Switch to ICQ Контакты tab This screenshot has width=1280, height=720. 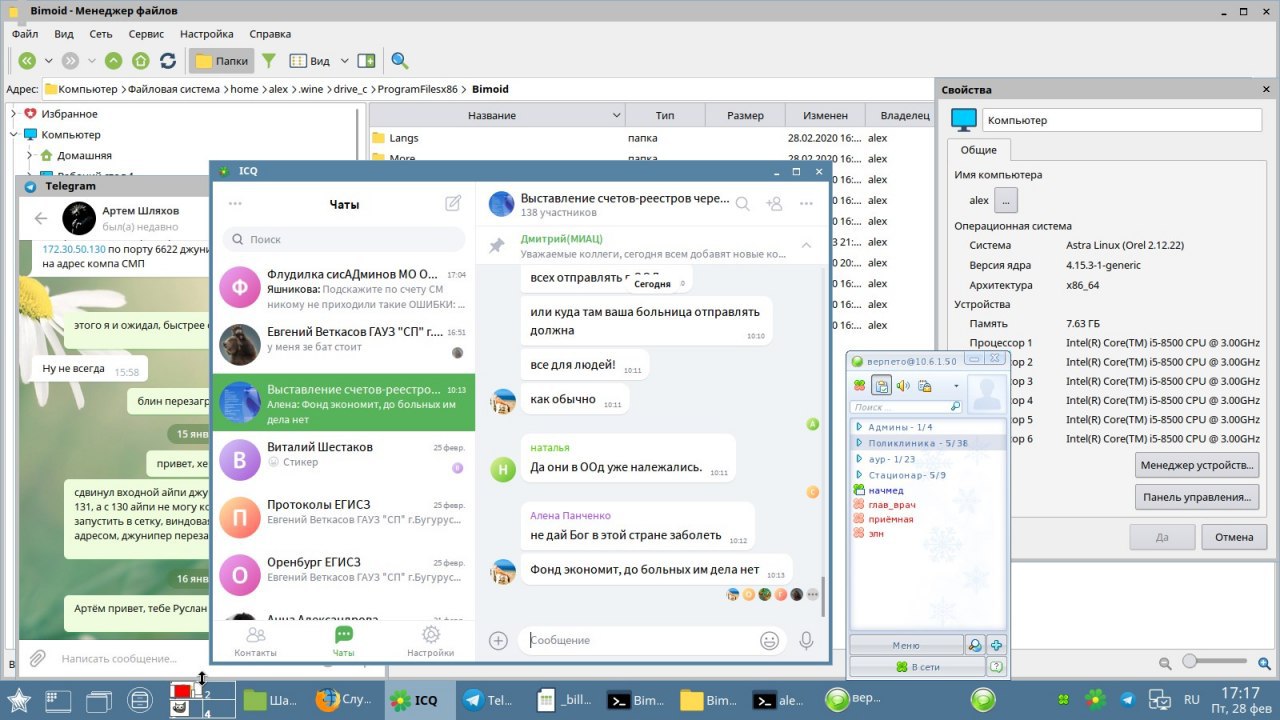(x=256, y=641)
